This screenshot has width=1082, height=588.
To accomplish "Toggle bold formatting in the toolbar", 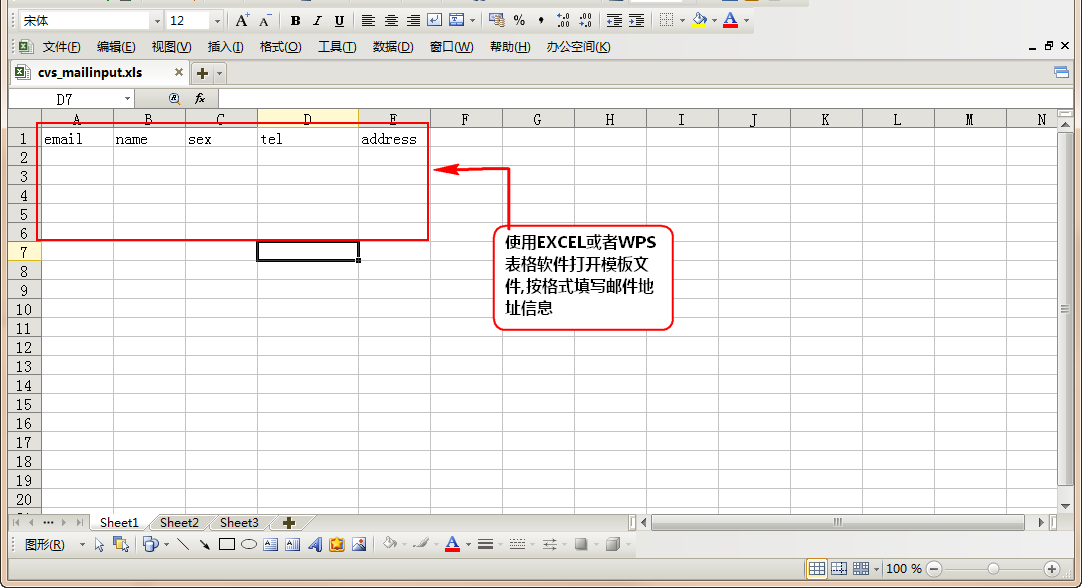I will coord(295,21).
